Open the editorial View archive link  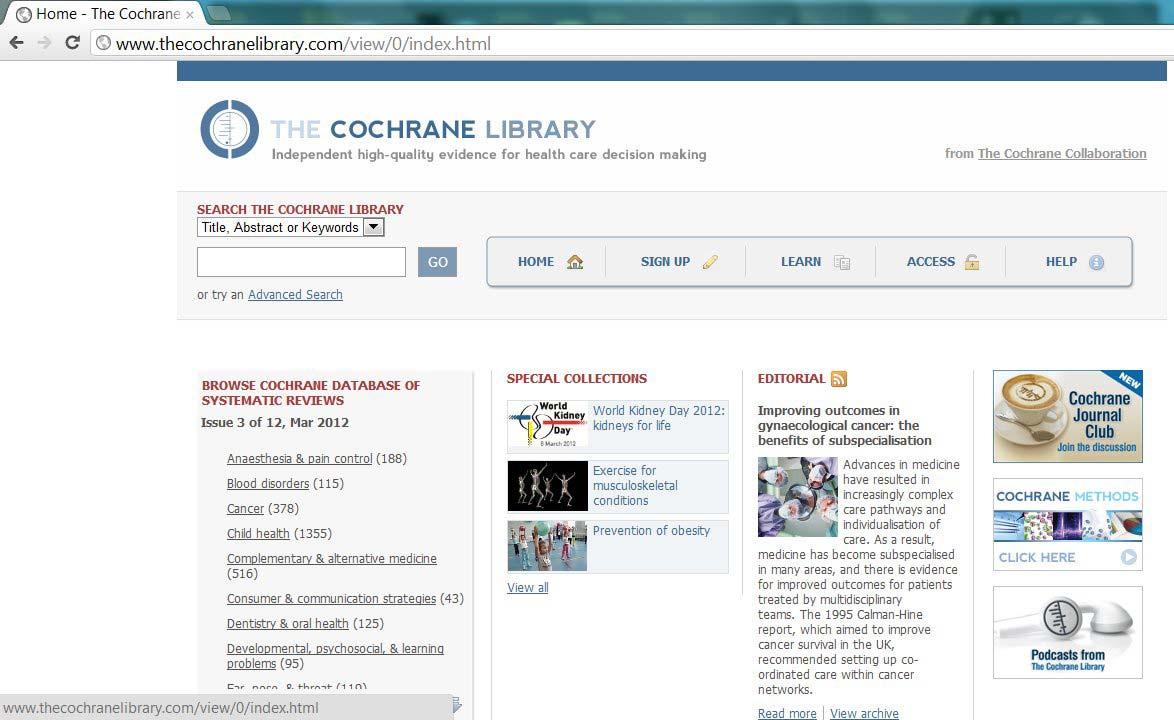click(864, 714)
